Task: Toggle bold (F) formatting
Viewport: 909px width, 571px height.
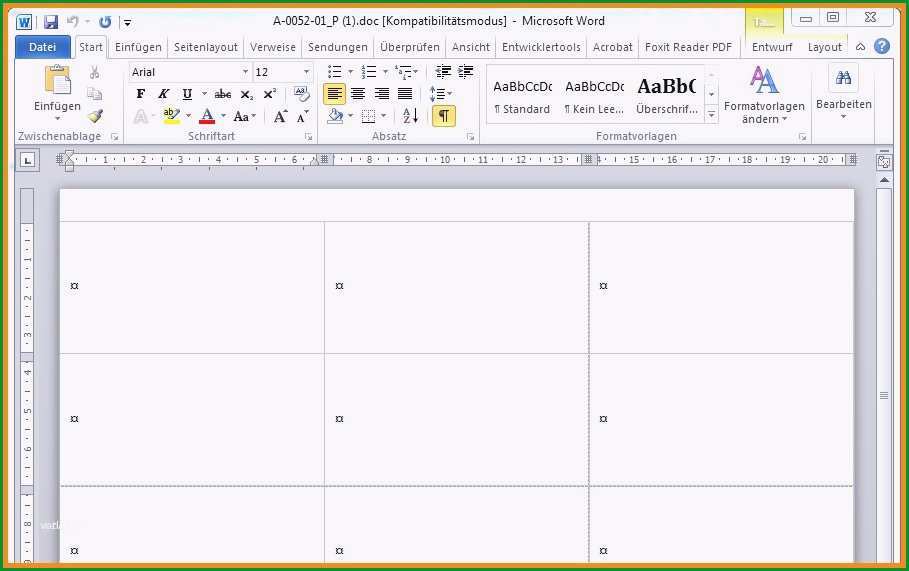Action: pos(140,94)
